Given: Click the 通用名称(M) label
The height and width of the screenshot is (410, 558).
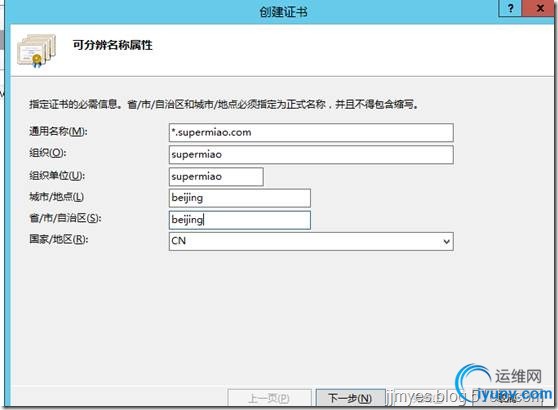Looking at the screenshot, I should click(58, 131).
